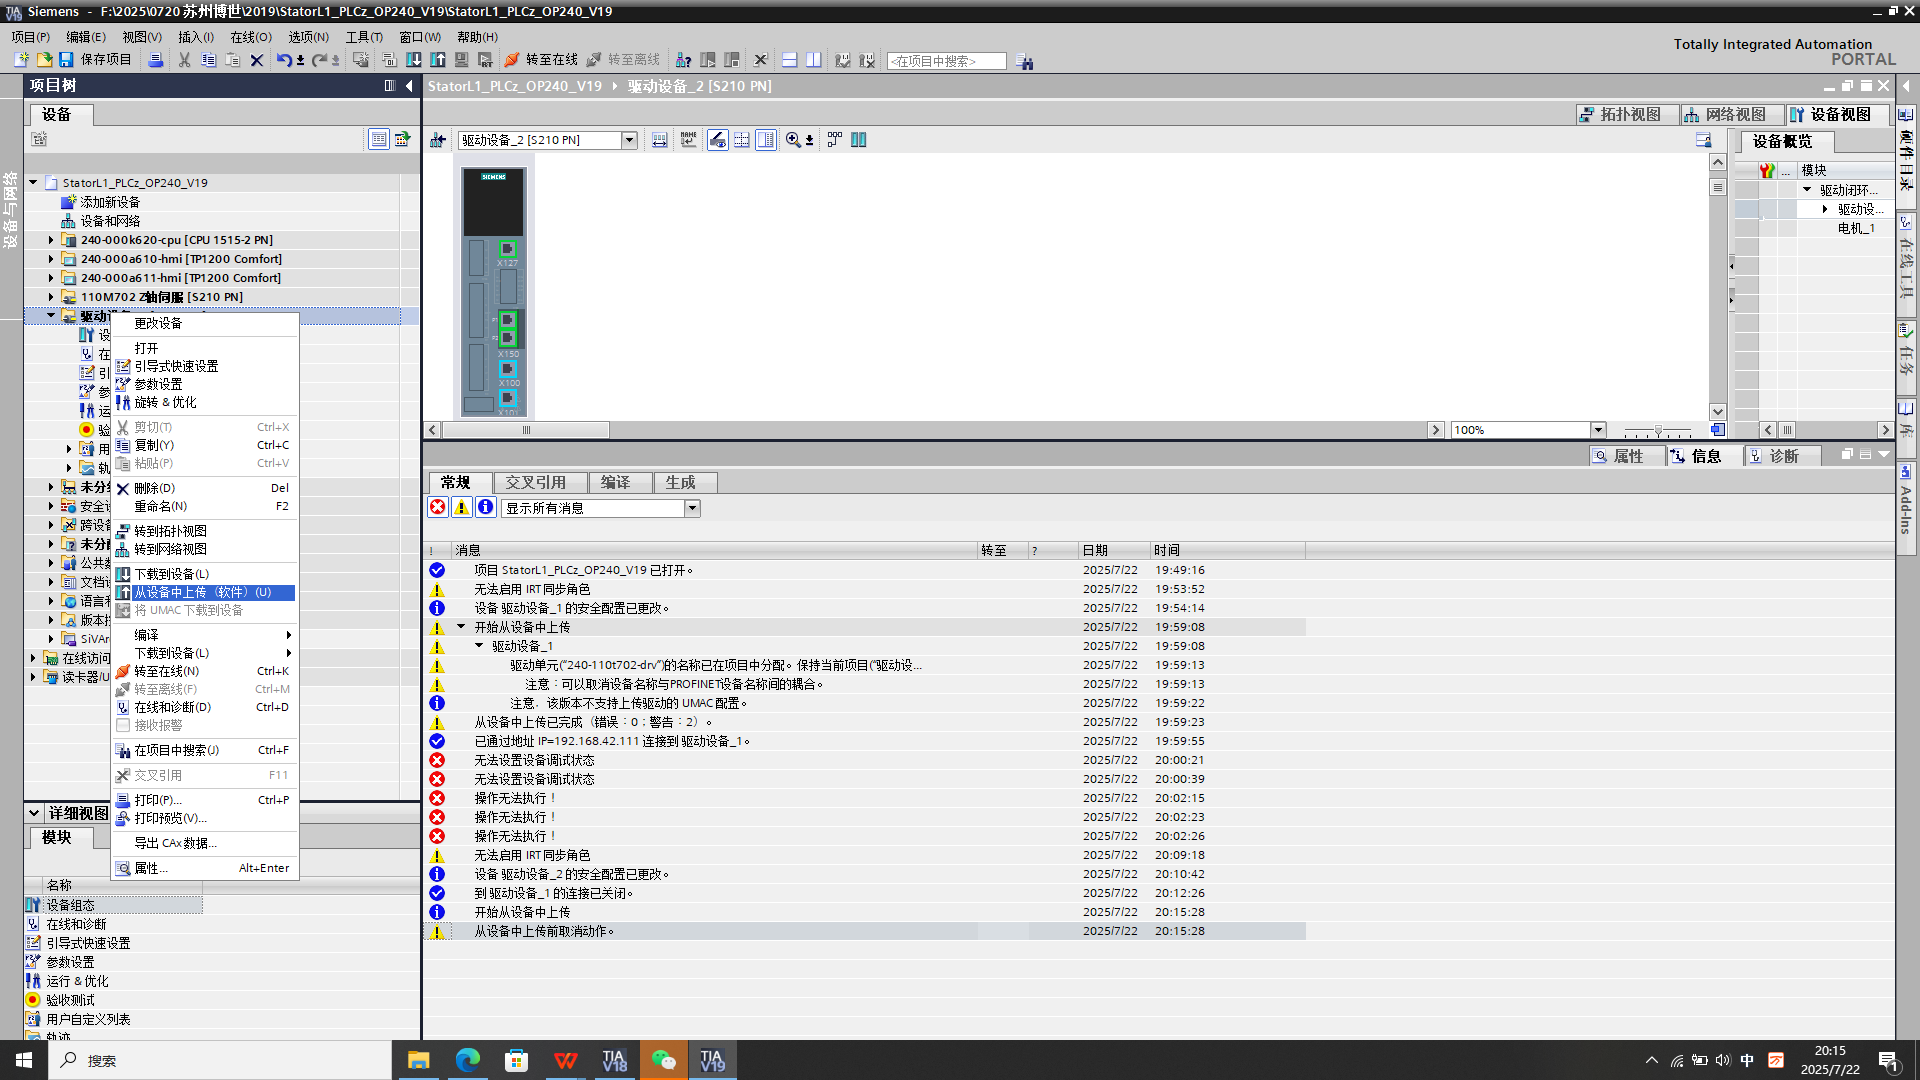Click the split editor vertically icon
The width and height of the screenshot is (1920, 1080).
coord(813,60)
